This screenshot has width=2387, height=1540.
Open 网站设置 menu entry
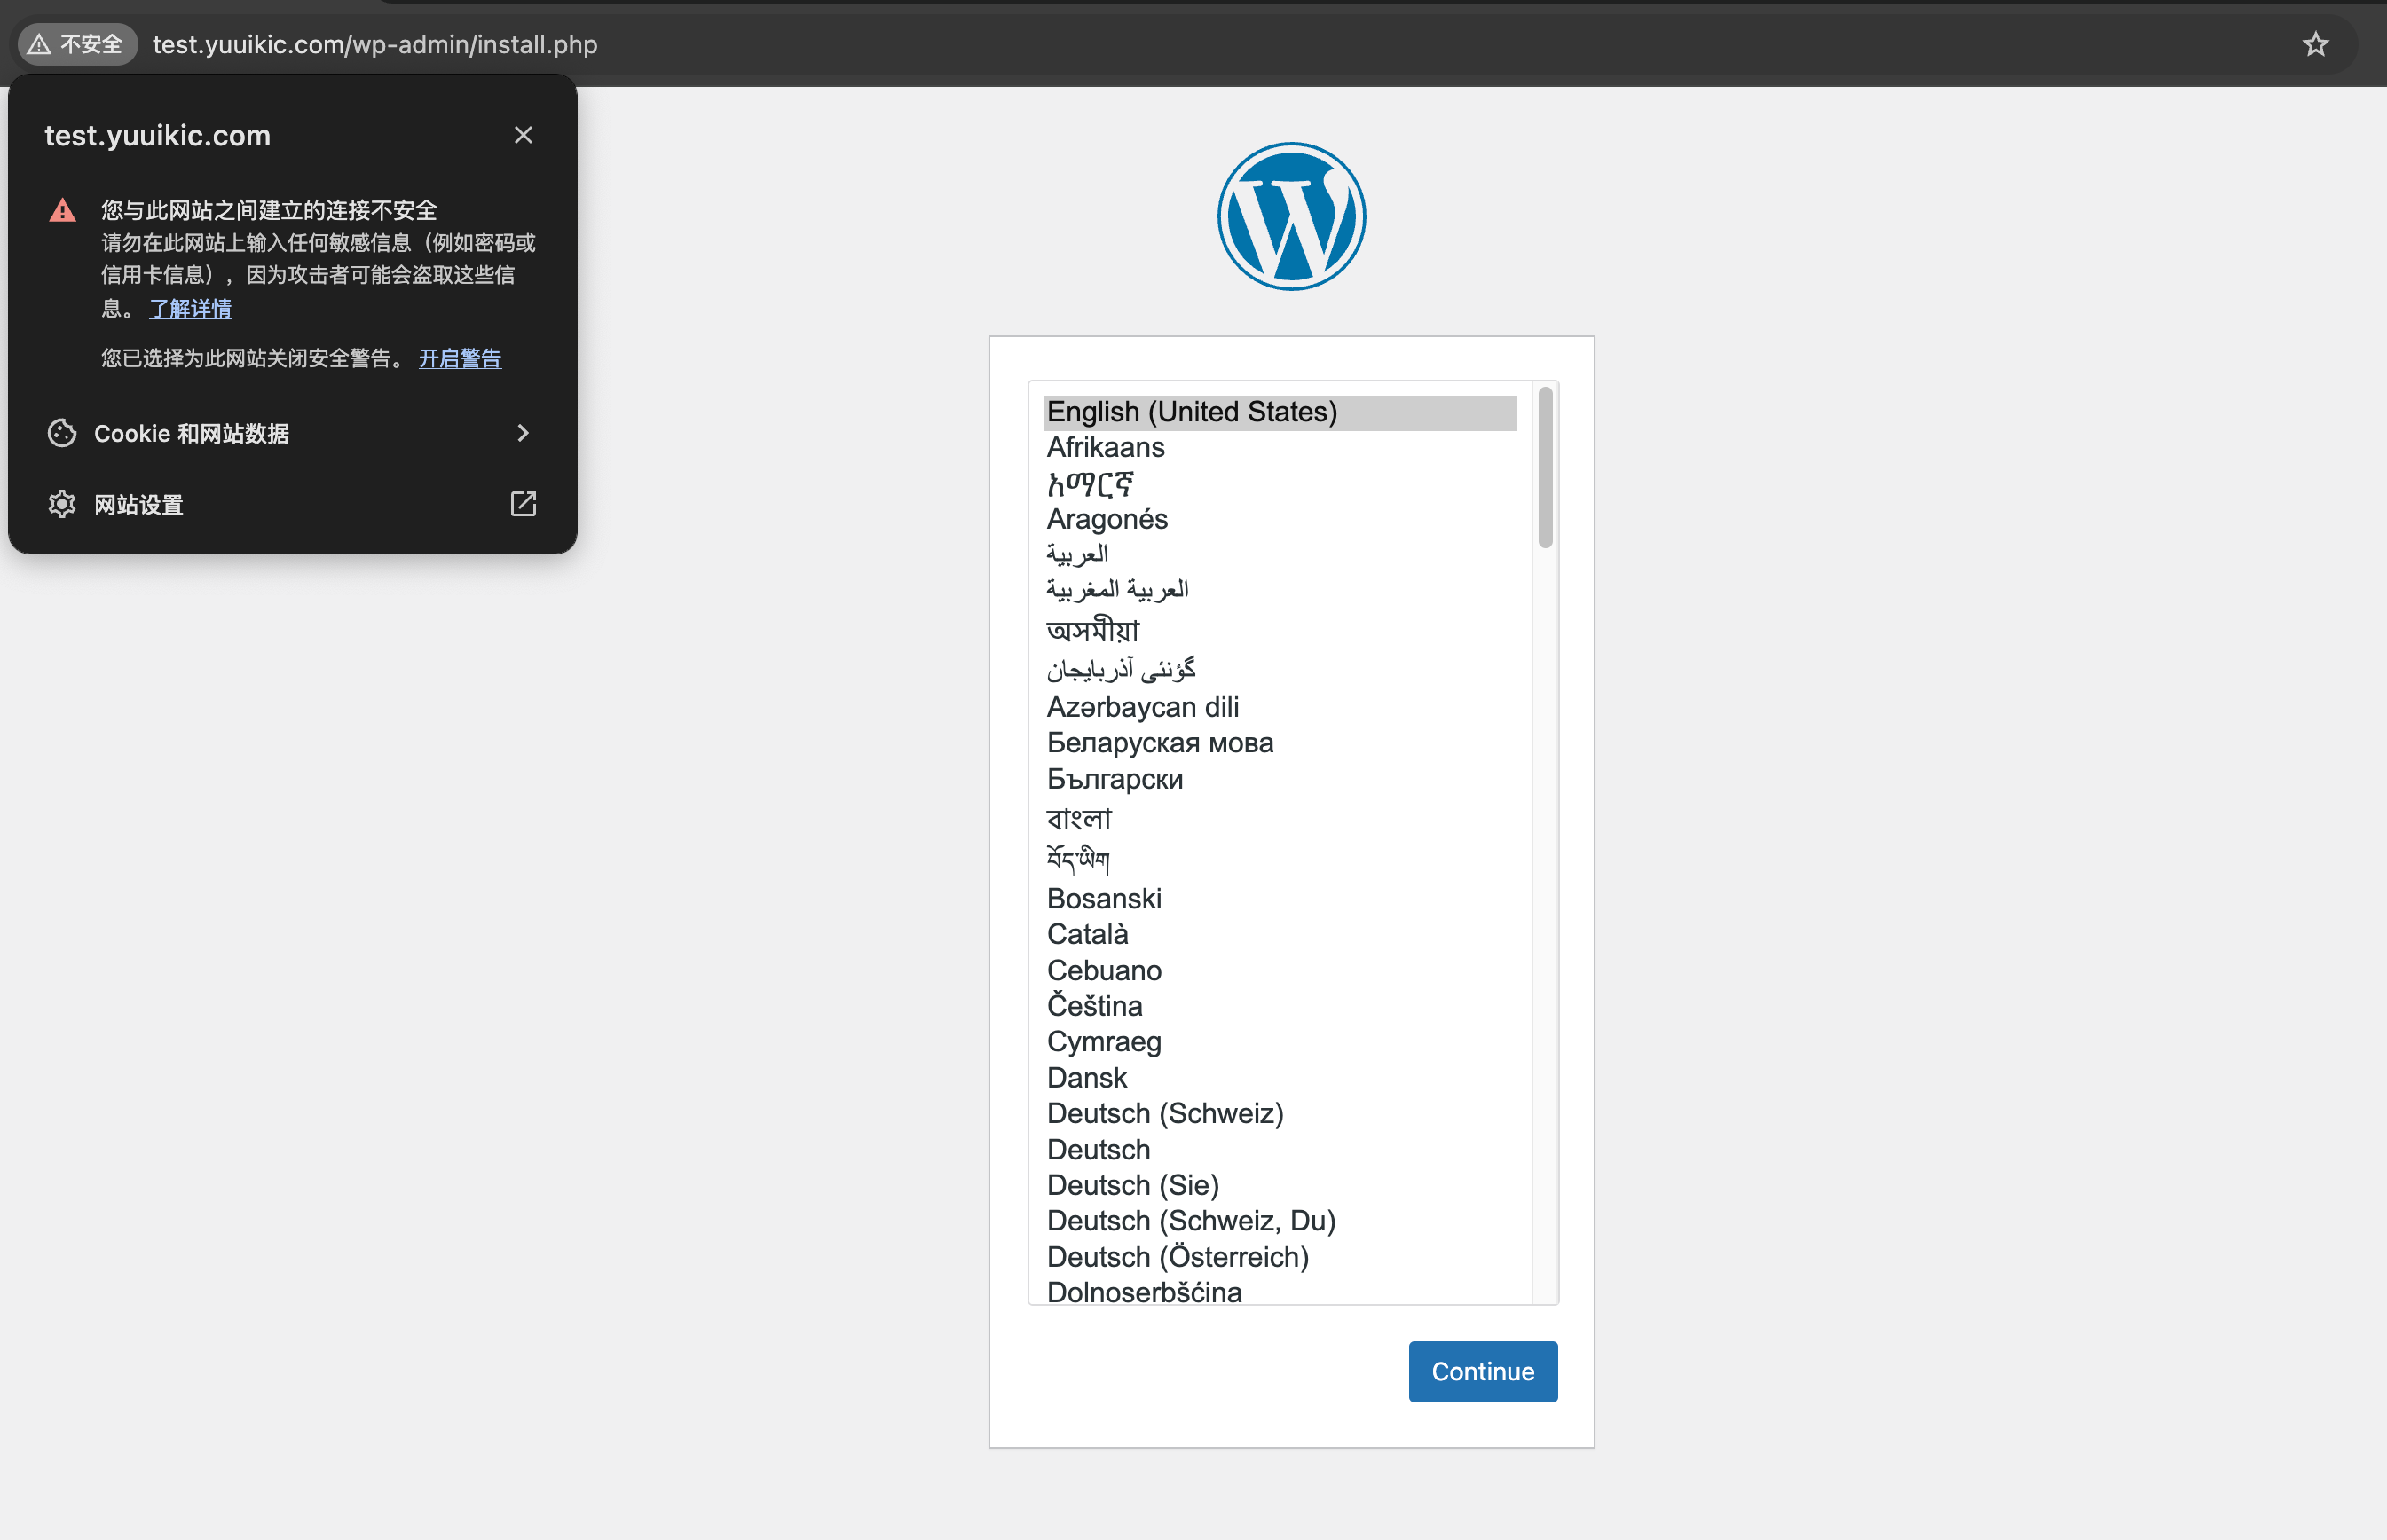[139, 504]
